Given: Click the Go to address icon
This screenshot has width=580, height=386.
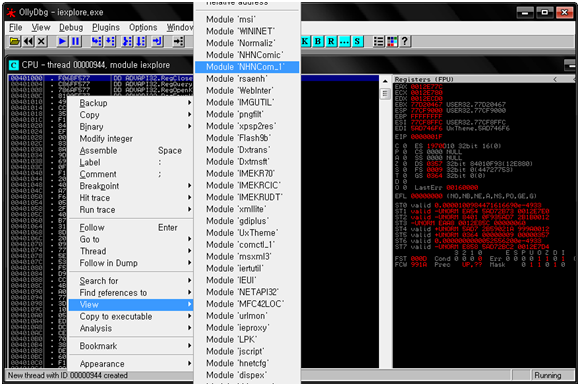Looking at the screenshot, I should 179,41.
